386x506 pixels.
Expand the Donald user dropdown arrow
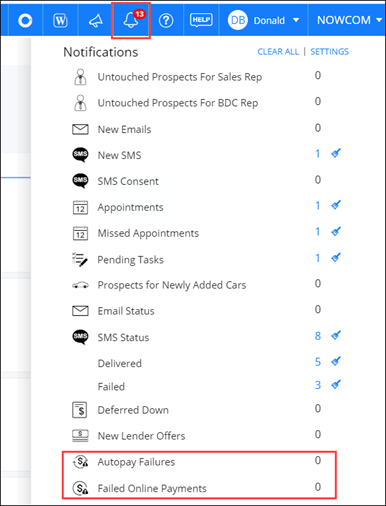point(296,20)
